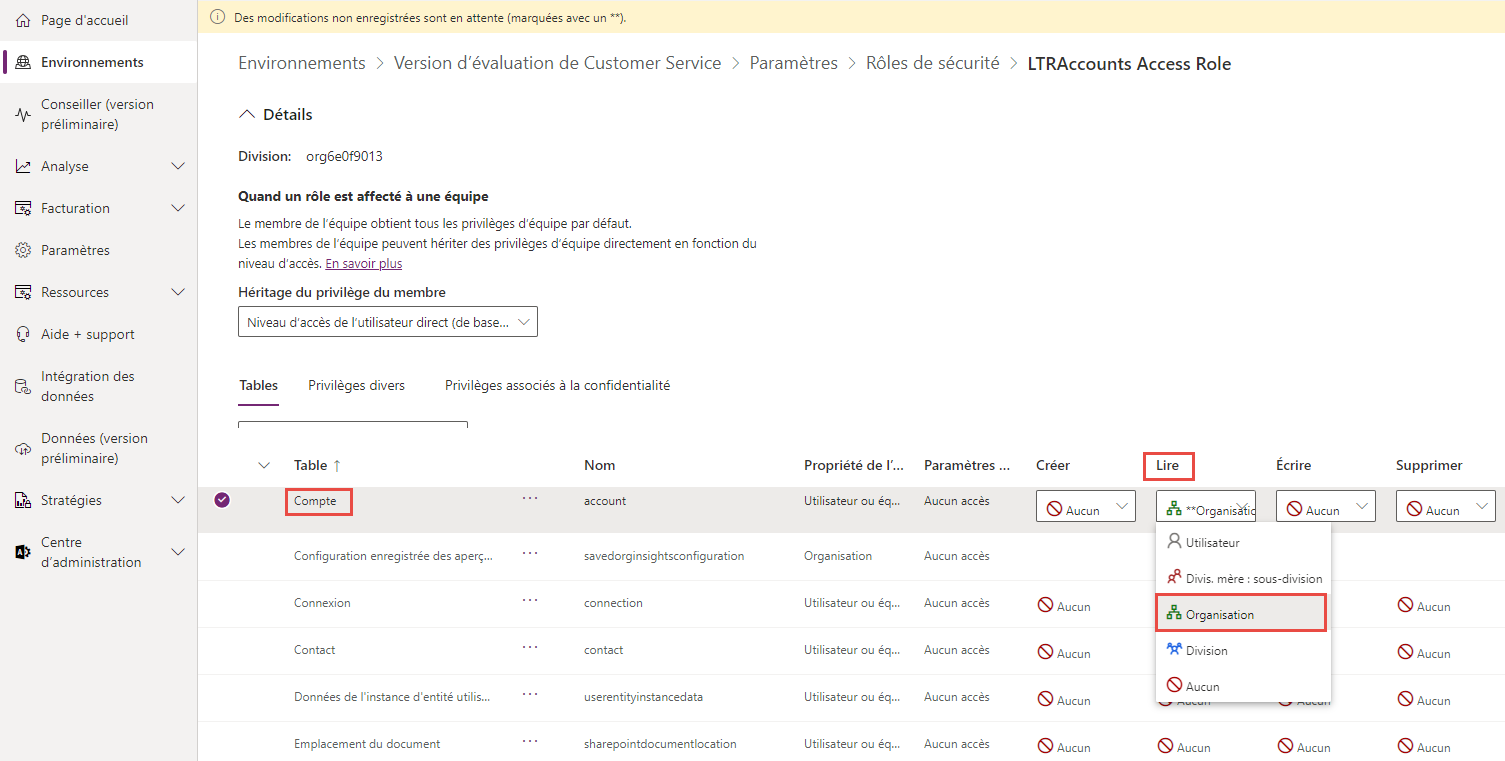Click the gear icon for Paramètres in the sidebar

(x=23, y=250)
